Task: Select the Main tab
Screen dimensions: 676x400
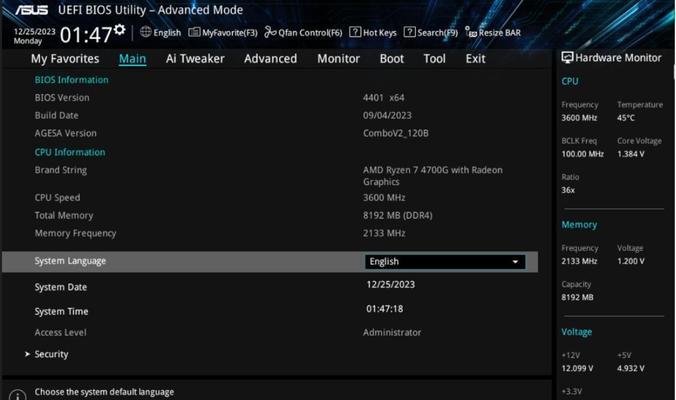Action: click(x=132, y=59)
